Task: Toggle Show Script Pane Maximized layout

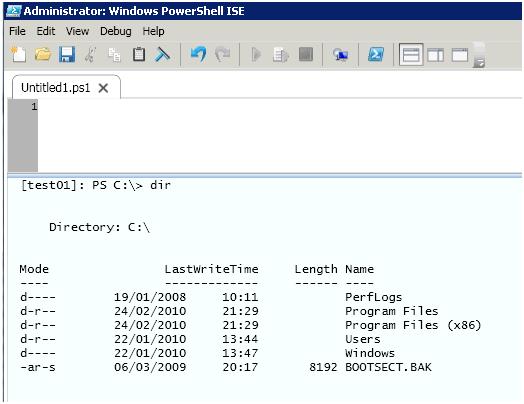Action: [460, 55]
